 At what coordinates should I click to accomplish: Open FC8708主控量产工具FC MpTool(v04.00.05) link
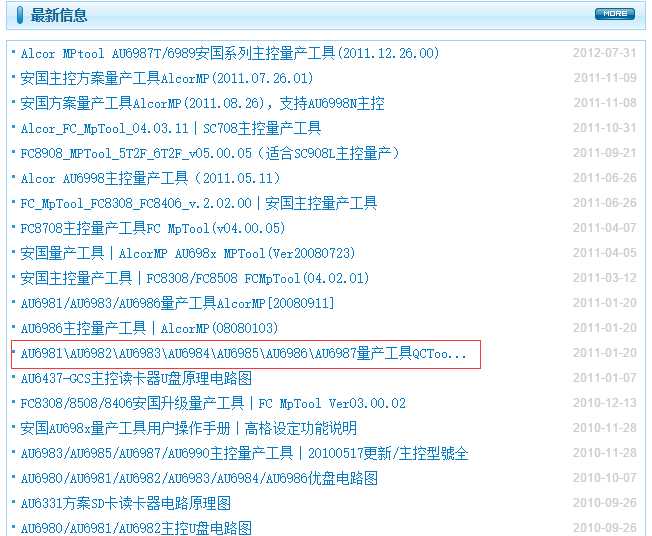(x=153, y=228)
